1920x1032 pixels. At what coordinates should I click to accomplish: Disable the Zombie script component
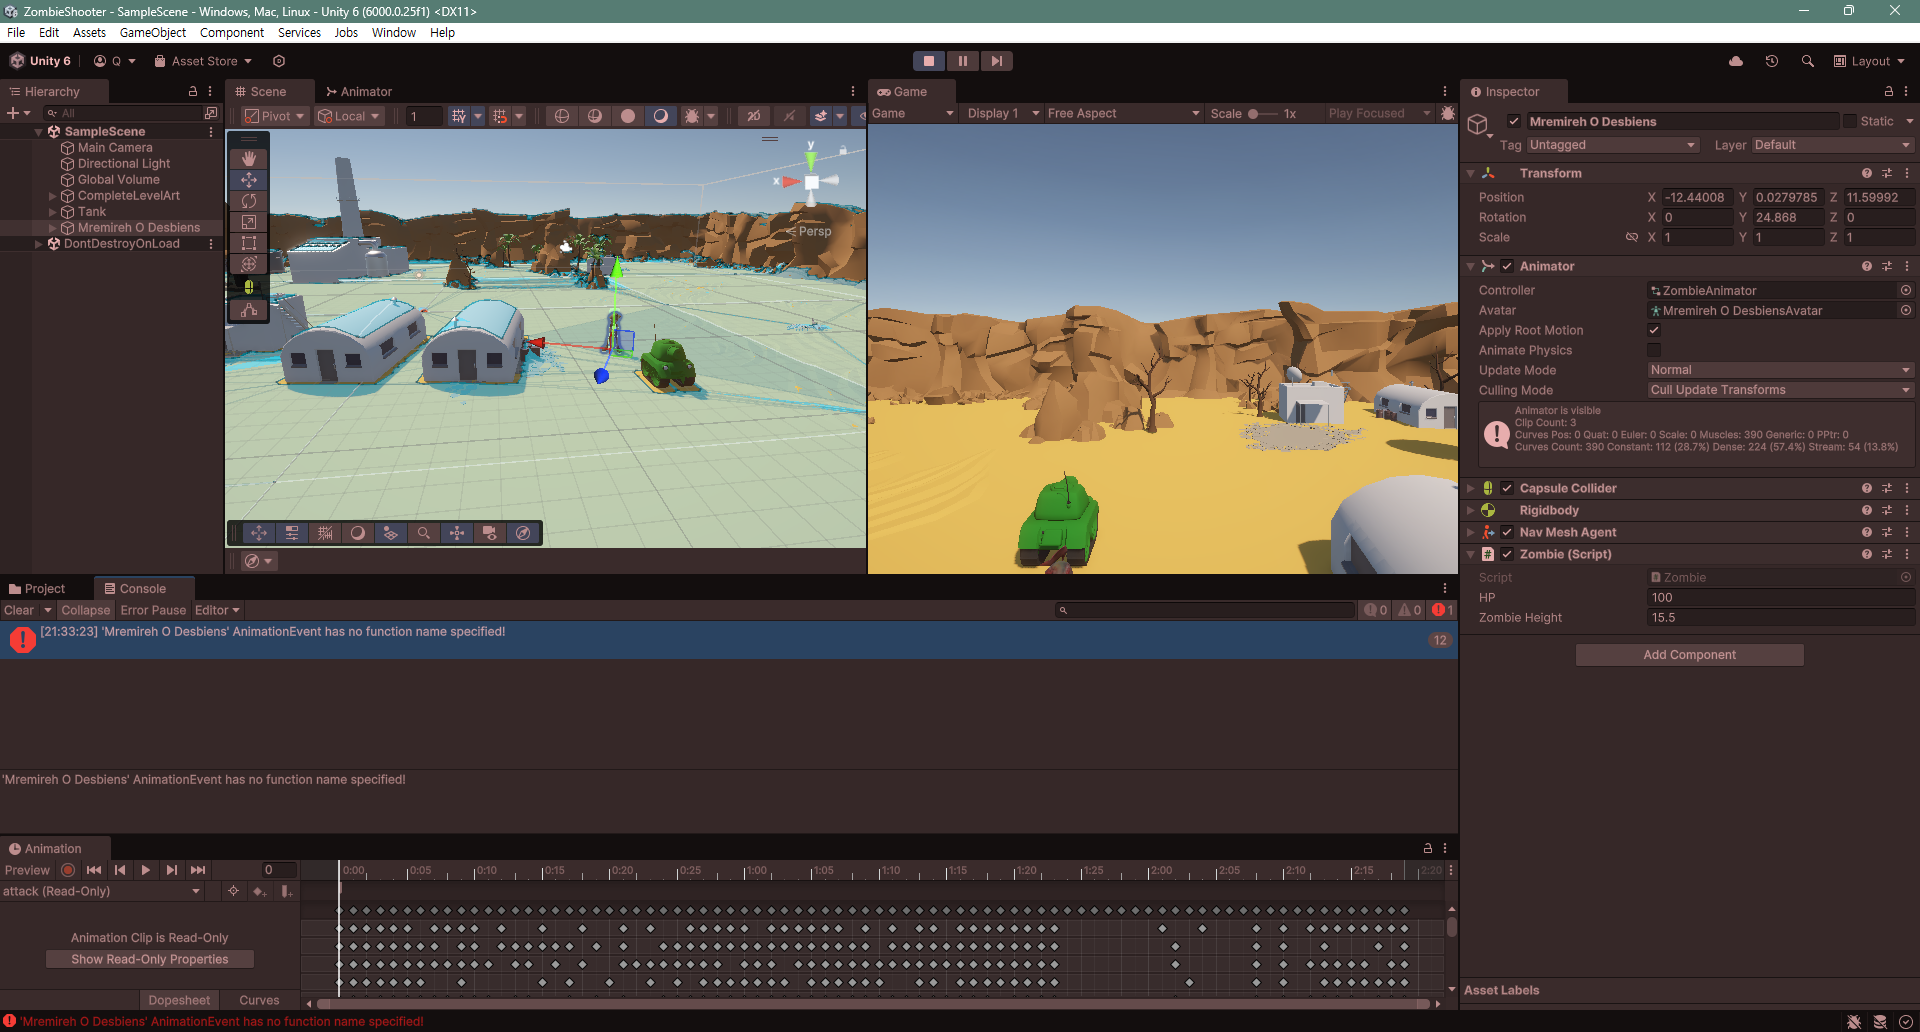coord(1507,554)
